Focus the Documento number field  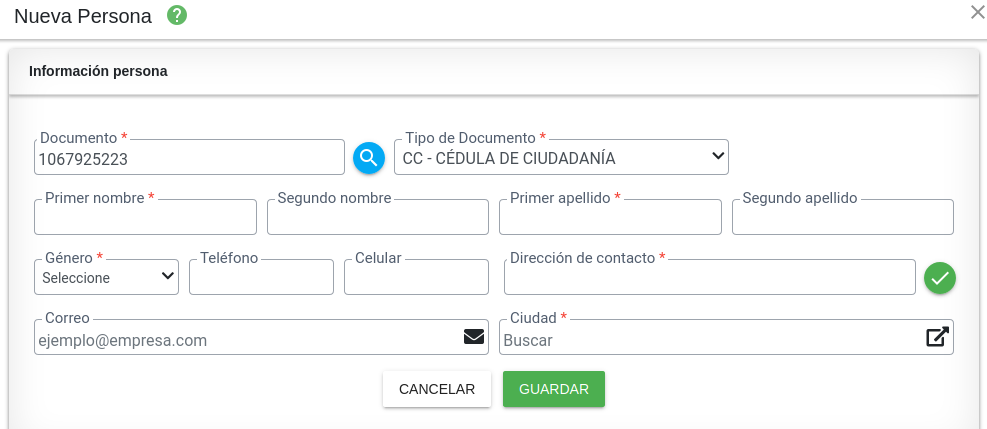click(x=189, y=158)
